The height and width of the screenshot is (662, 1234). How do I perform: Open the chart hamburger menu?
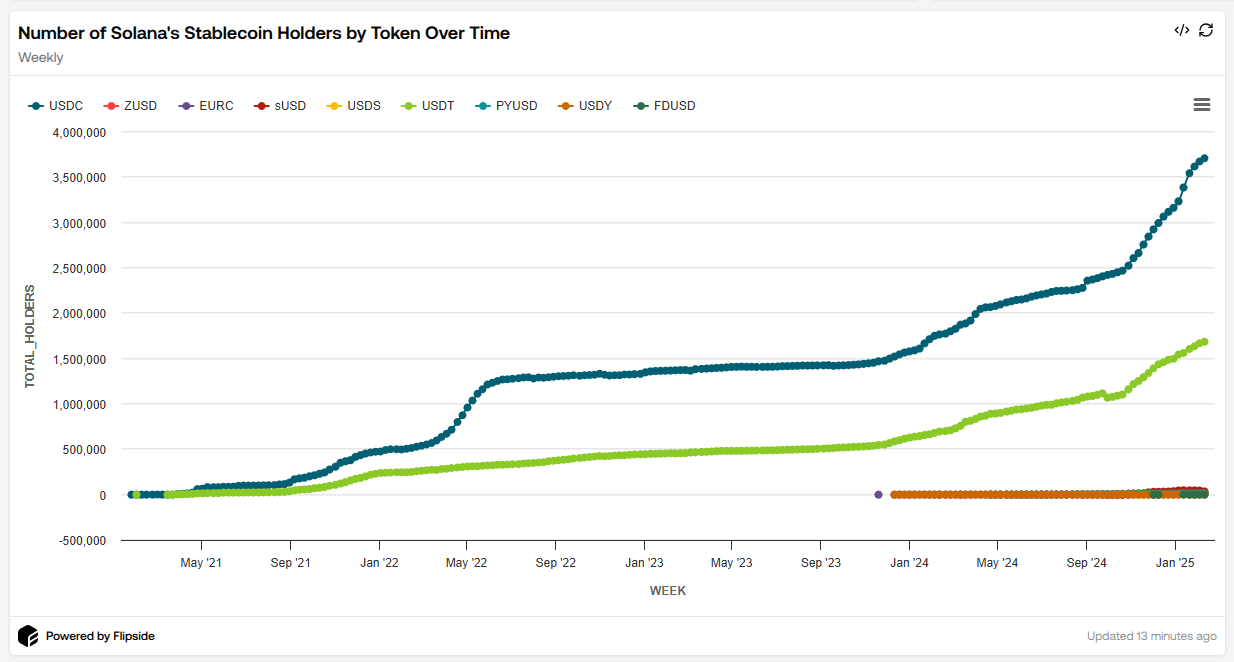(1202, 105)
